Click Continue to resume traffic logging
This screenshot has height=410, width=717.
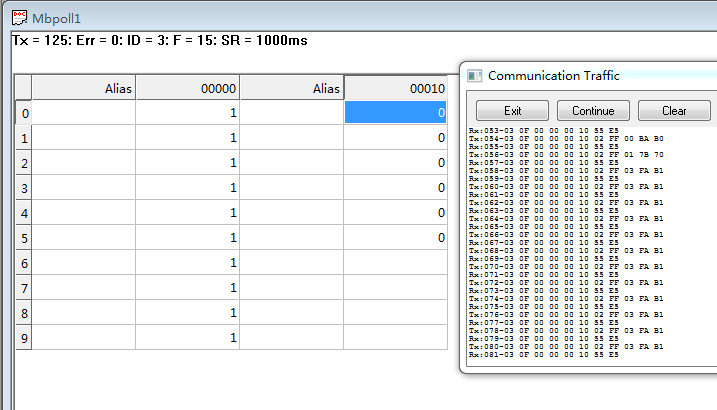tap(593, 110)
